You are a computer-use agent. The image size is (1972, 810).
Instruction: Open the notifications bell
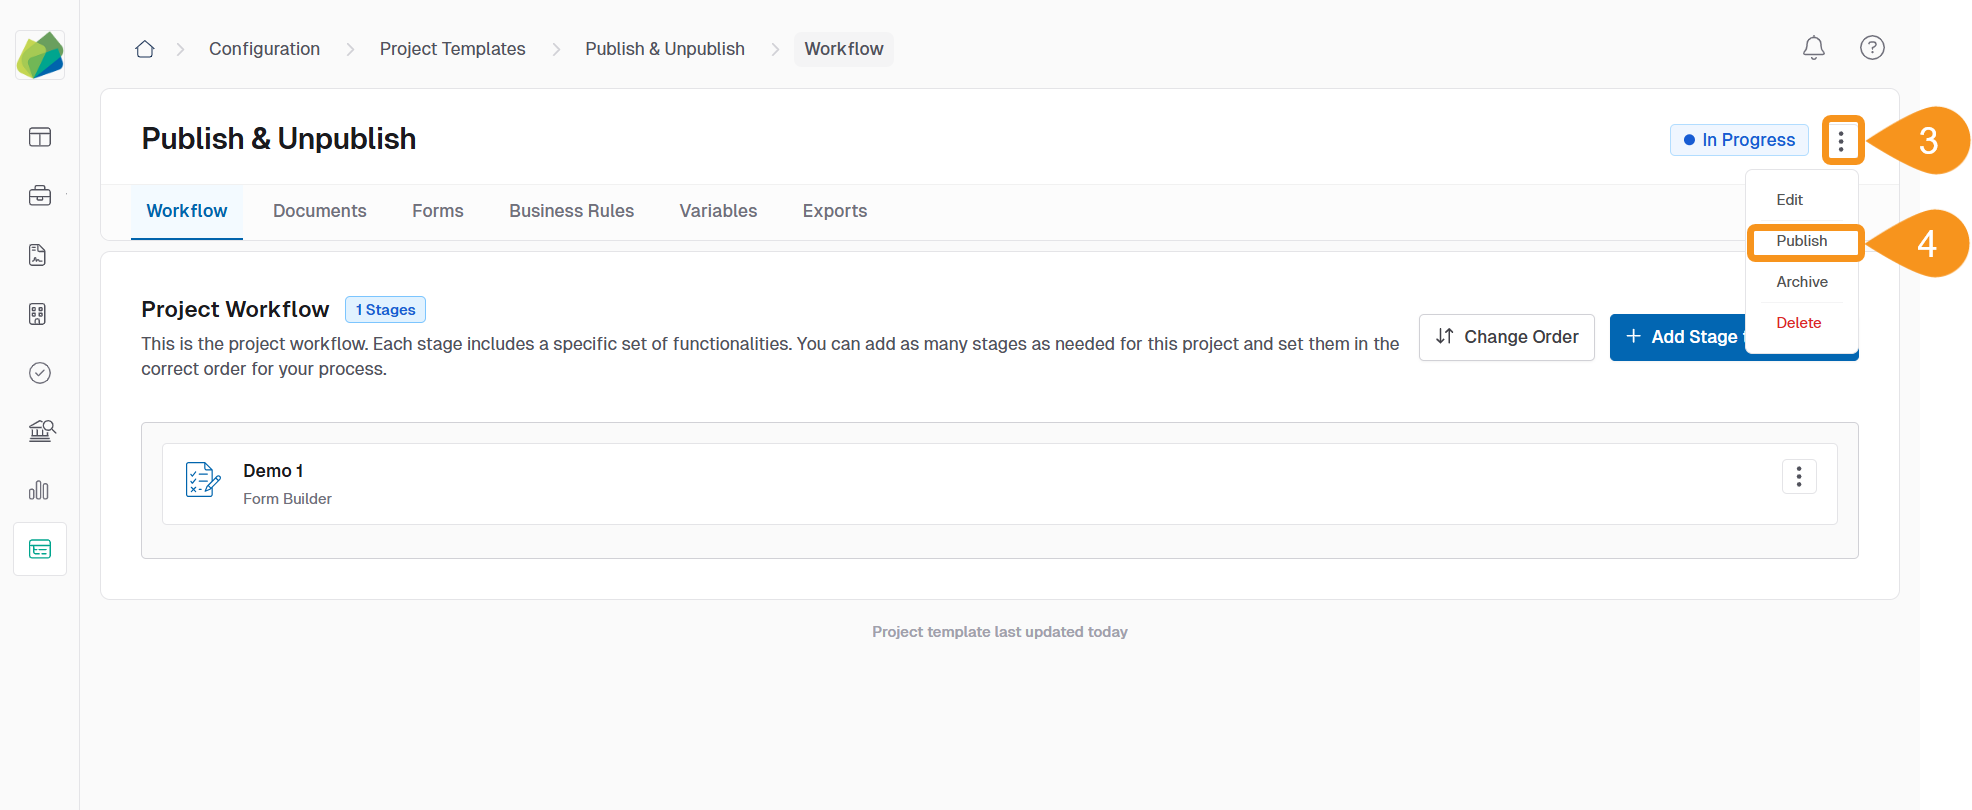click(x=1813, y=48)
